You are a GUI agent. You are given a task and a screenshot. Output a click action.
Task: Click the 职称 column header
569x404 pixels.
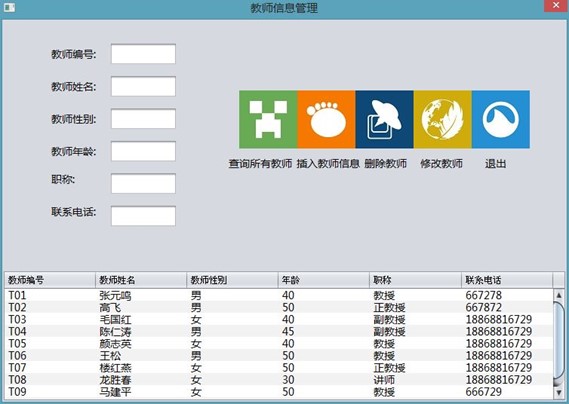click(416, 280)
